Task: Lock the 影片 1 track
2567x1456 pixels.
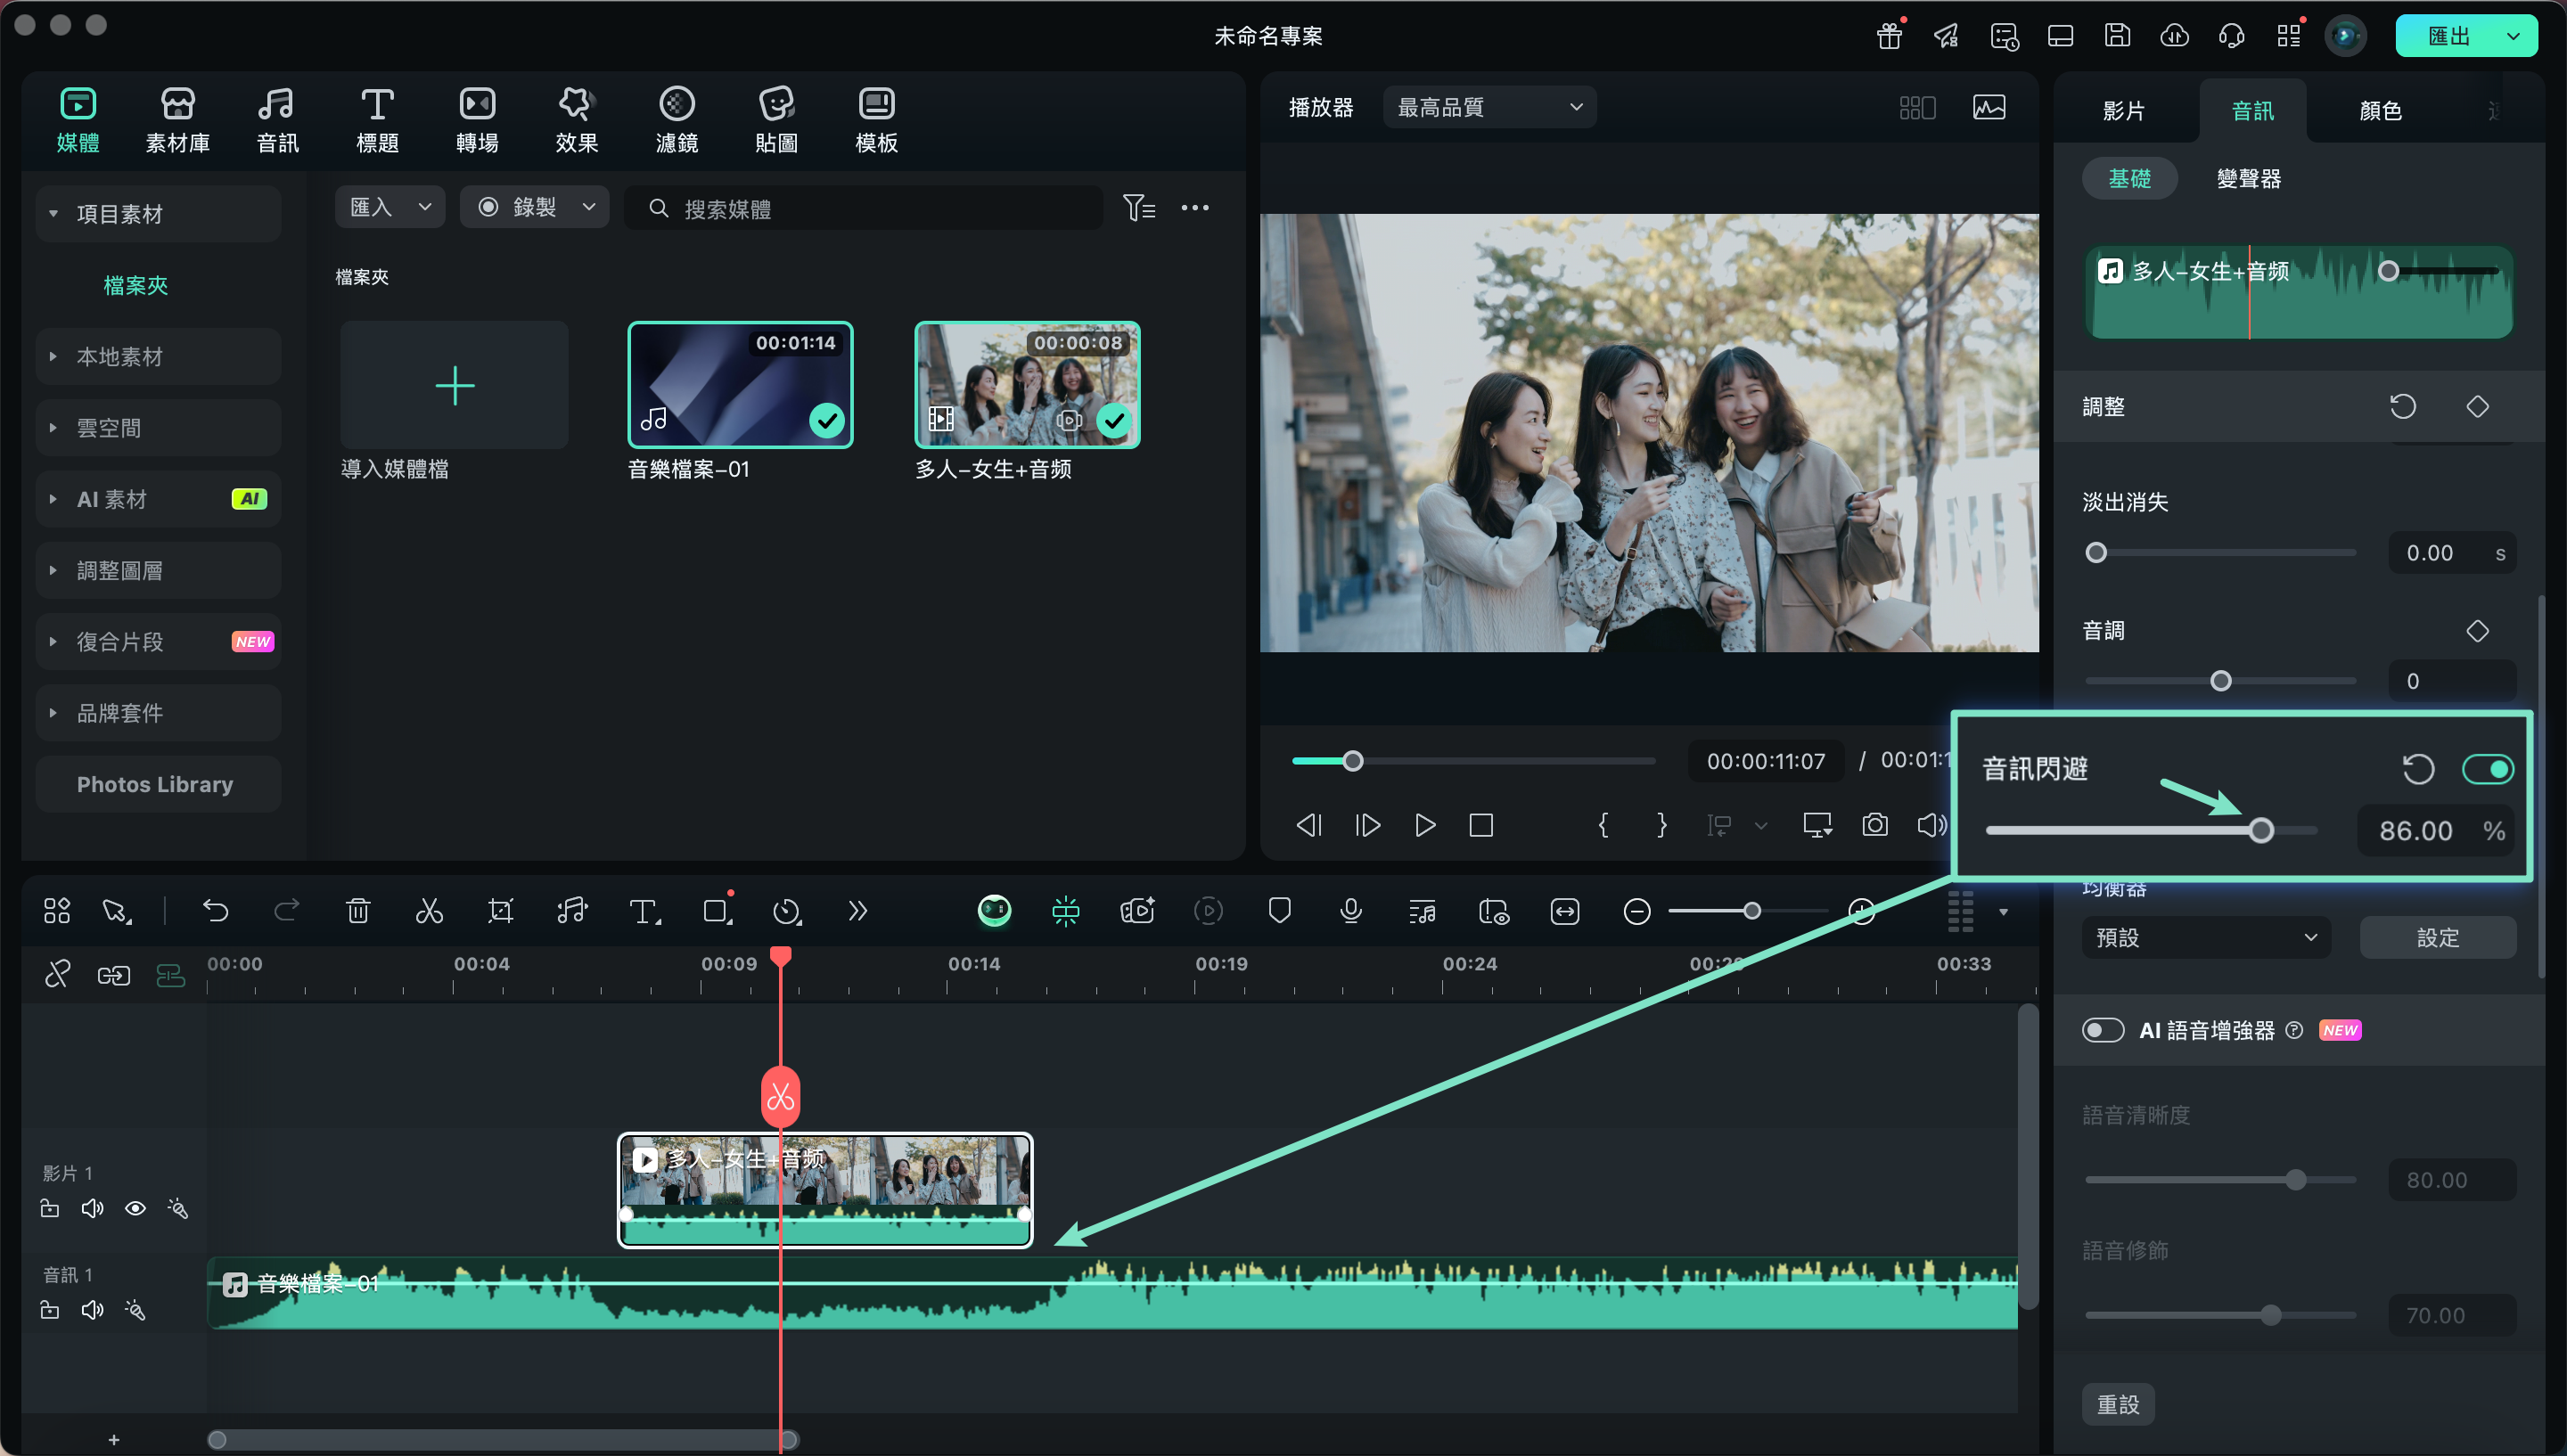Action: (x=49, y=1208)
